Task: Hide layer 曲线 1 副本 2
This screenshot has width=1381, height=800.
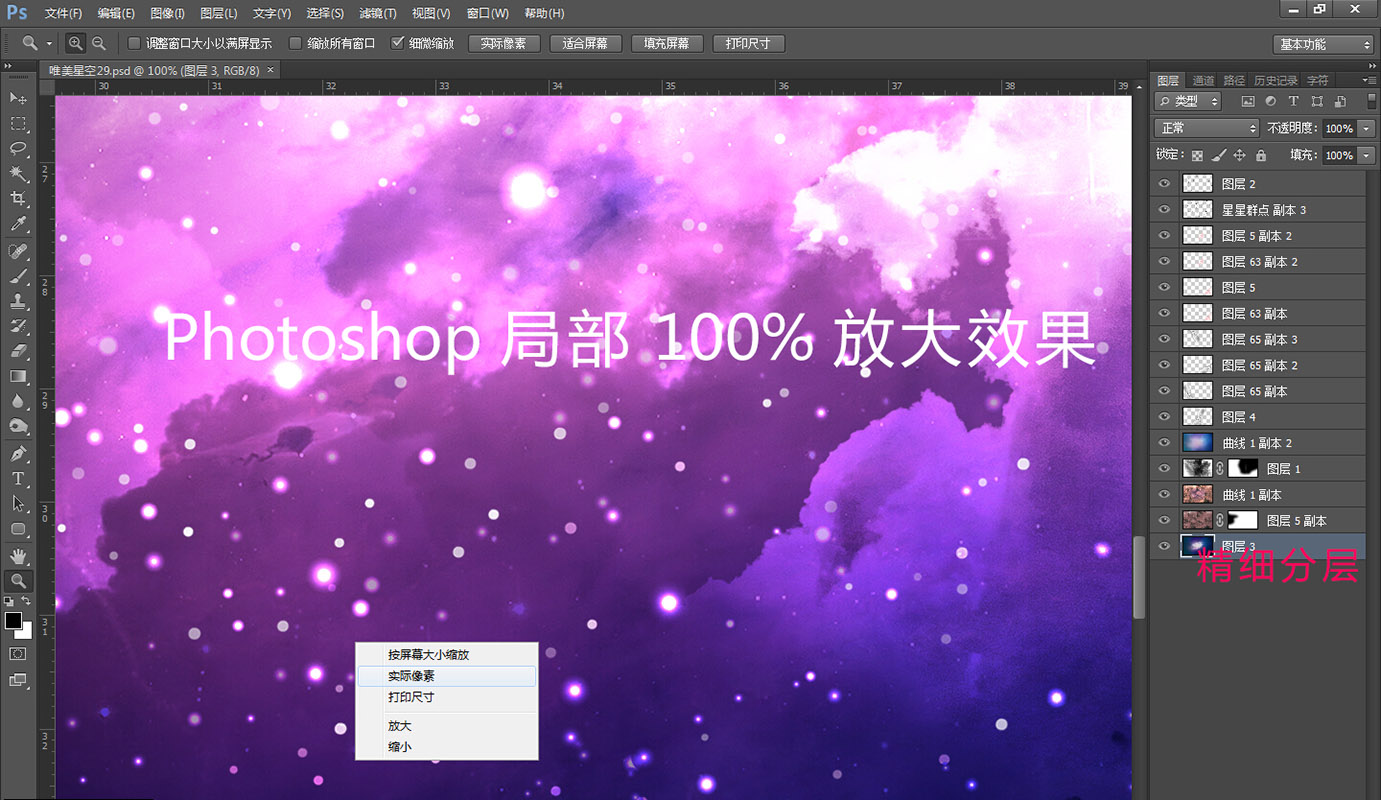Action: (1163, 443)
